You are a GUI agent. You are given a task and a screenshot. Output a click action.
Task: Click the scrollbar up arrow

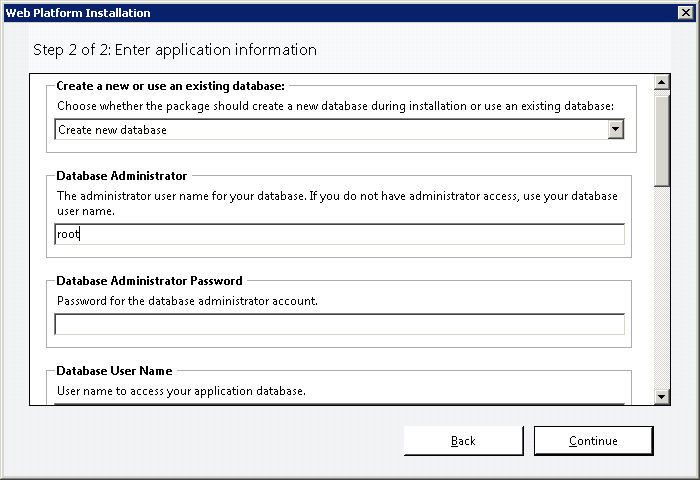pos(662,82)
